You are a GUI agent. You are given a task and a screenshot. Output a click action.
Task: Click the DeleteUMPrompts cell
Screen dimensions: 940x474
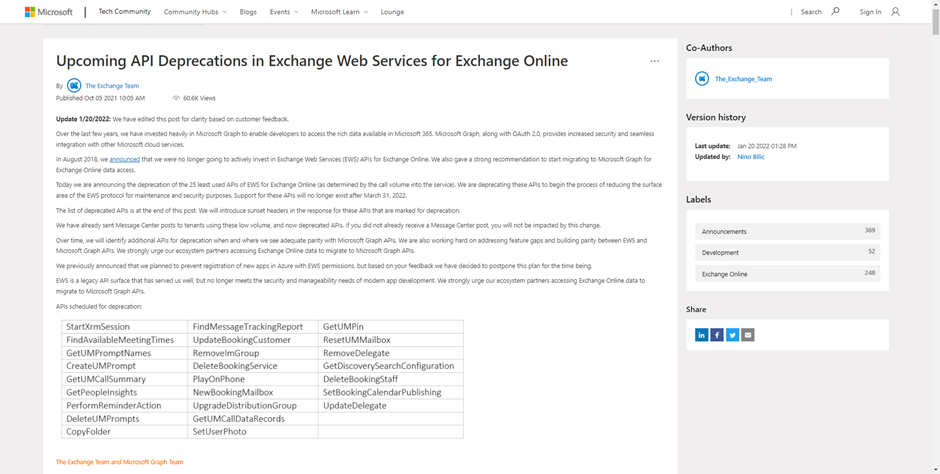point(125,419)
